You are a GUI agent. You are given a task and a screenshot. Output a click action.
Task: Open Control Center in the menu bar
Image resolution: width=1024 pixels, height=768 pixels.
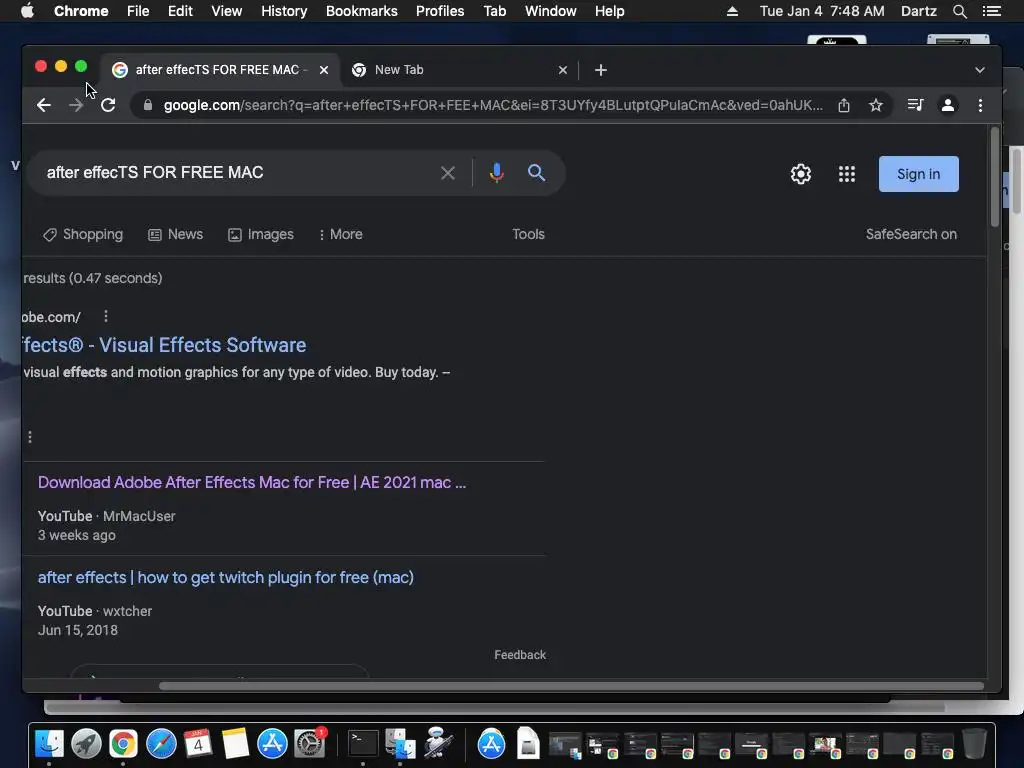pos(992,11)
